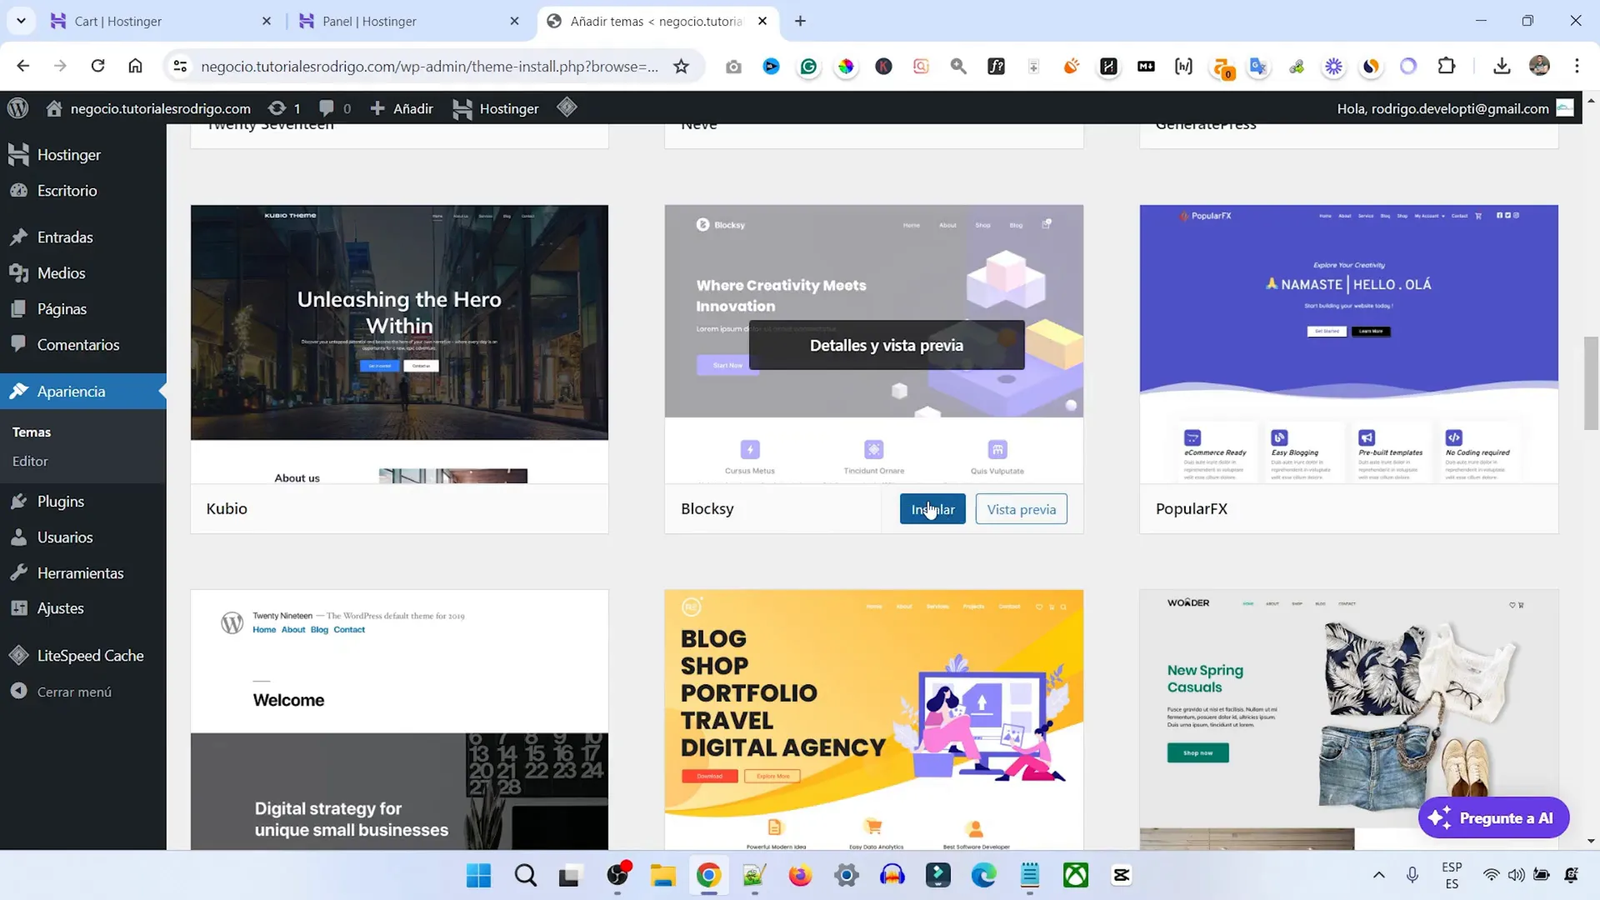Image resolution: width=1600 pixels, height=900 pixels.
Task: Open Google Lens camera icon in address bar
Action: pyautogui.click(x=733, y=66)
